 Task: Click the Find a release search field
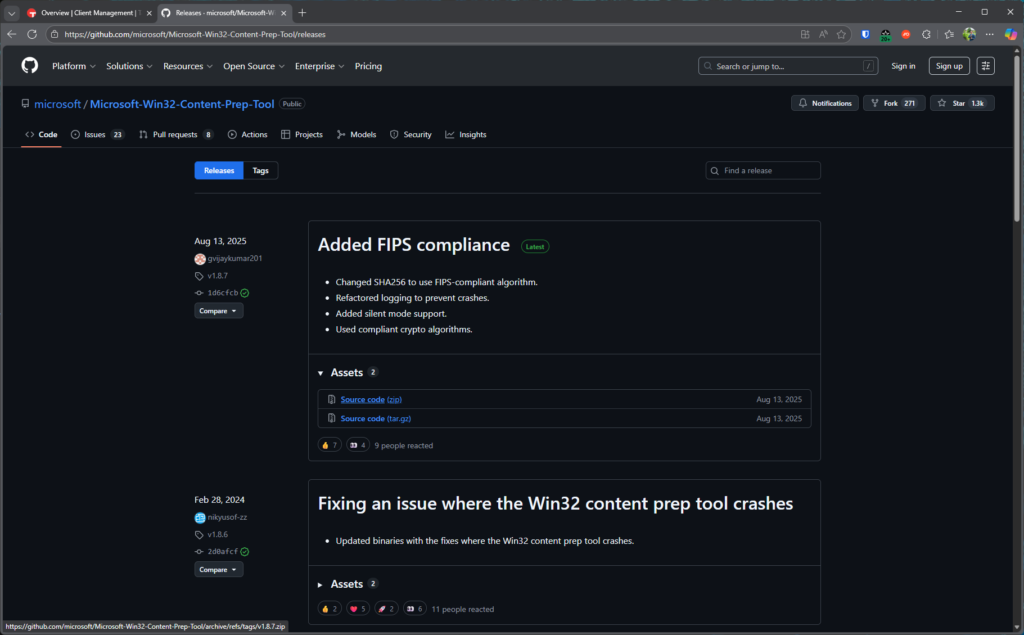click(x=768, y=171)
